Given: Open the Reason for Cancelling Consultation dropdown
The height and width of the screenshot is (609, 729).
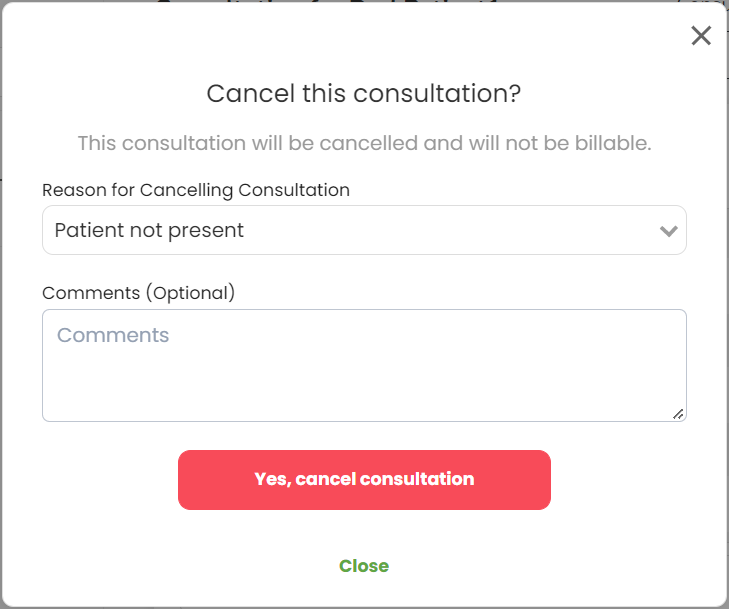Looking at the screenshot, I should coord(364,230).
